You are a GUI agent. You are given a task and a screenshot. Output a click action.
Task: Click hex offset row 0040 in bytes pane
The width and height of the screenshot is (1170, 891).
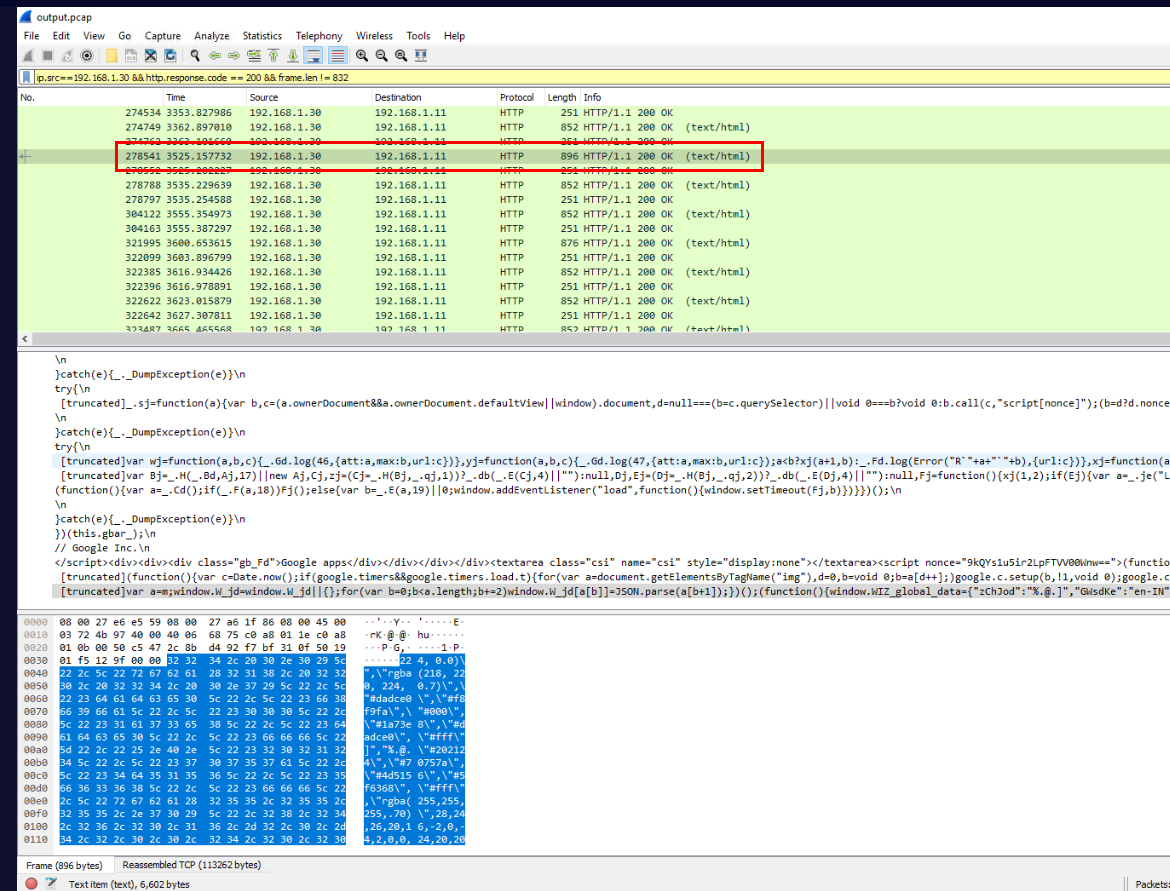[36, 673]
